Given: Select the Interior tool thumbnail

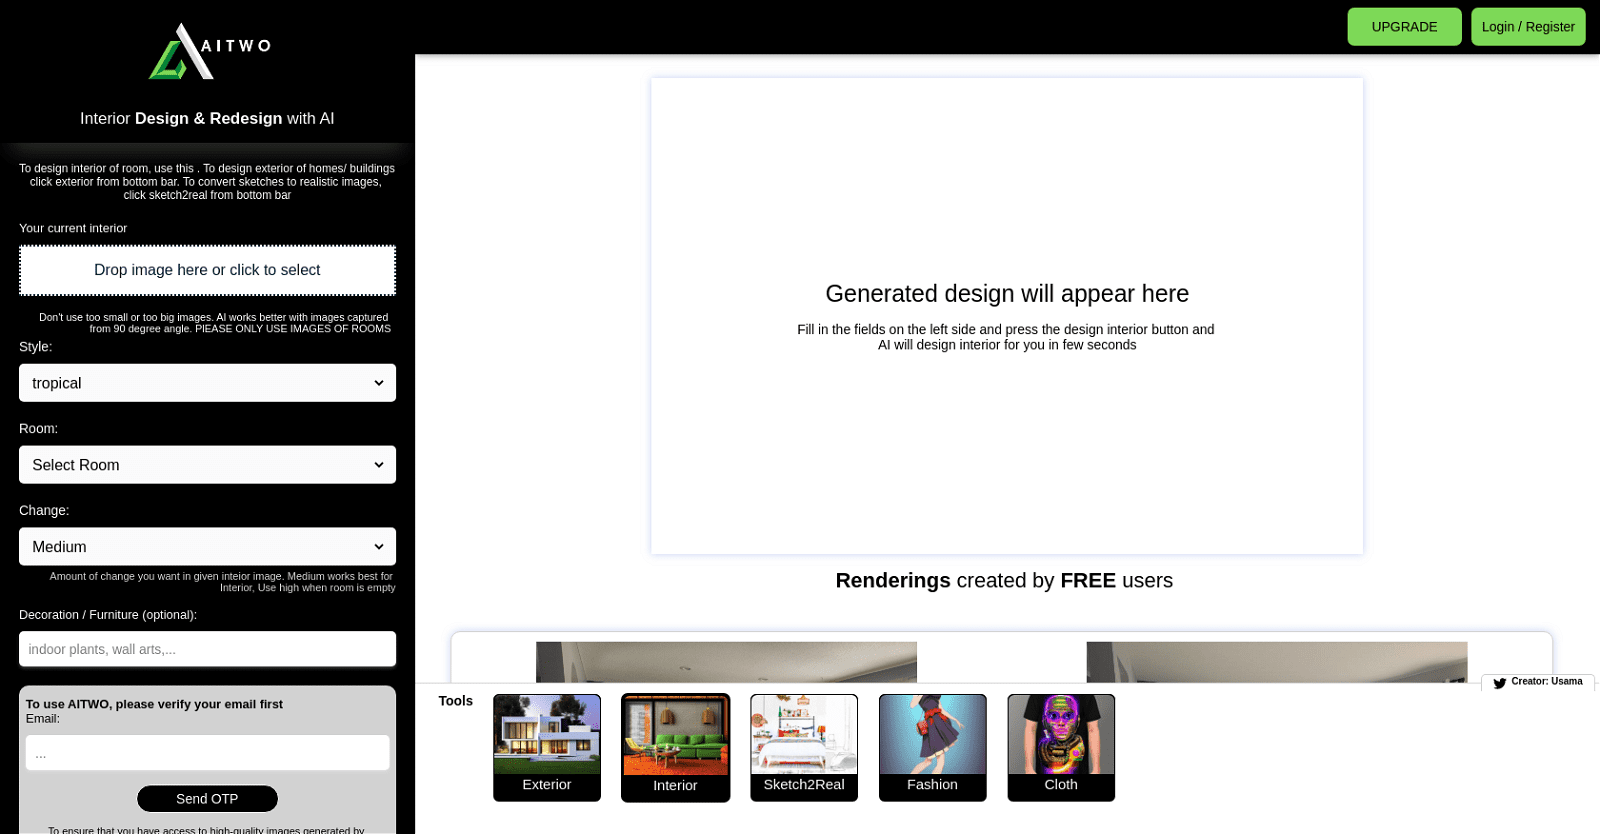Looking at the screenshot, I should [675, 746].
